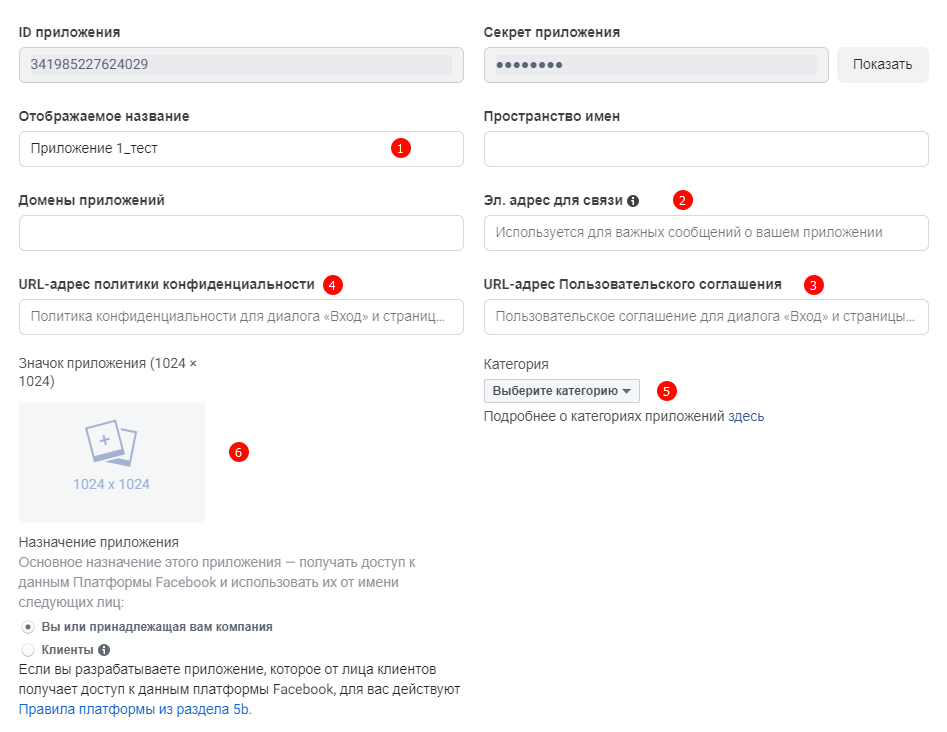Select the 'Клиенты' radio option
The width and height of the screenshot is (947, 732).
point(28,650)
